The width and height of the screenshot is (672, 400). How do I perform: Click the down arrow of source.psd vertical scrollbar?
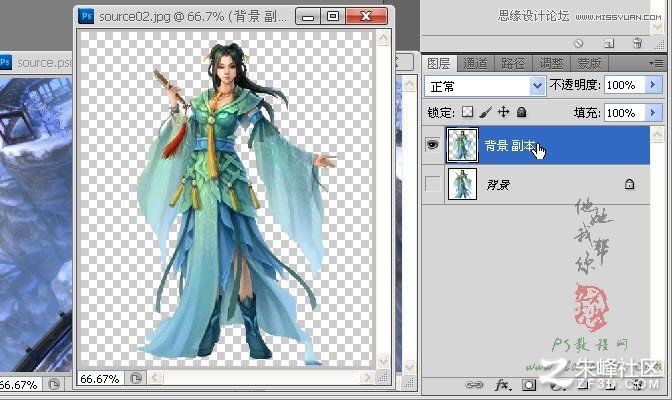click(409, 367)
